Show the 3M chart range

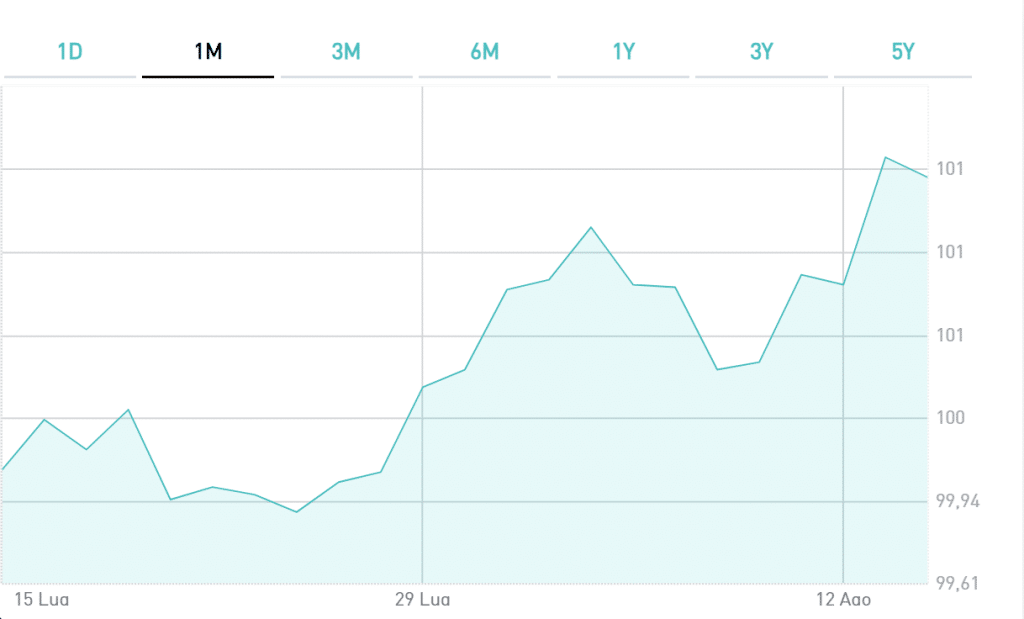[x=345, y=52]
